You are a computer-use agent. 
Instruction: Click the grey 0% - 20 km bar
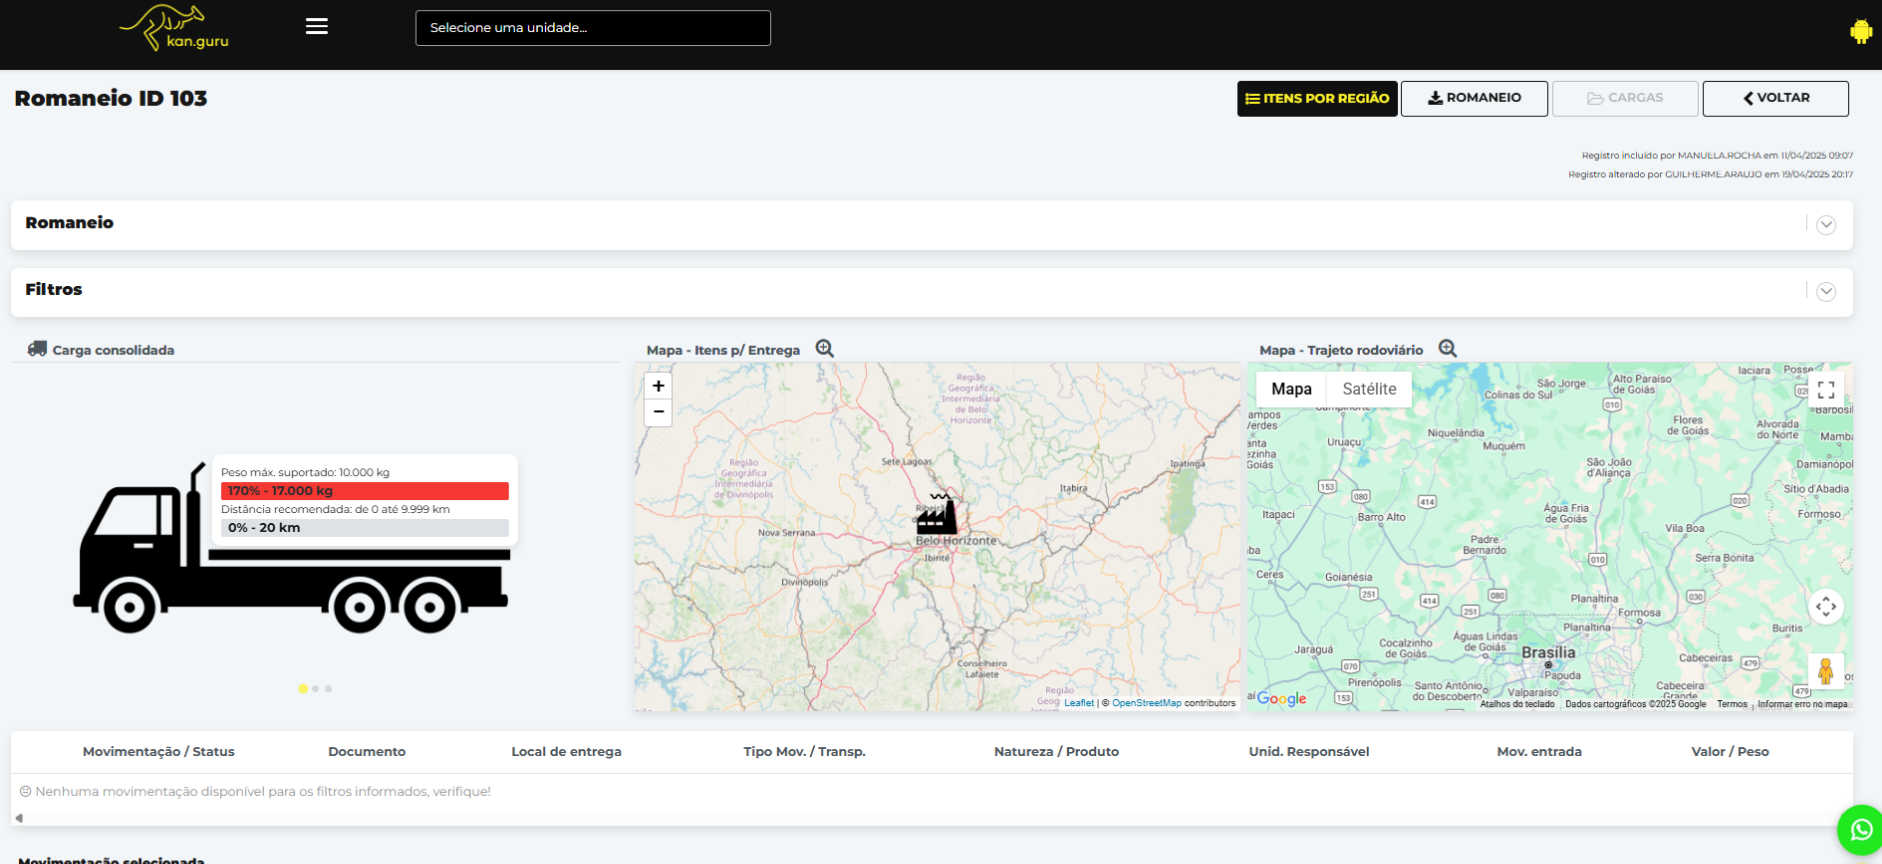[x=365, y=528]
